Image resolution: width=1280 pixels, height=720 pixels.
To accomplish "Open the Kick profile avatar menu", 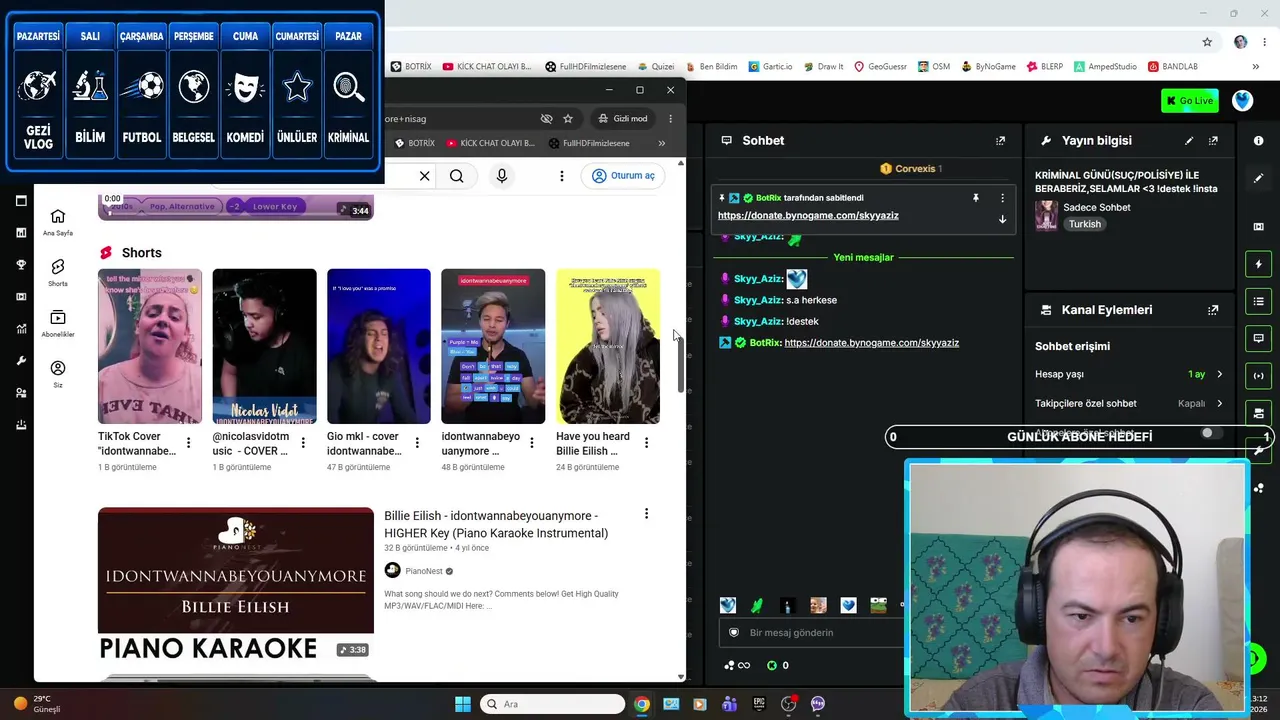I will (x=1242, y=100).
